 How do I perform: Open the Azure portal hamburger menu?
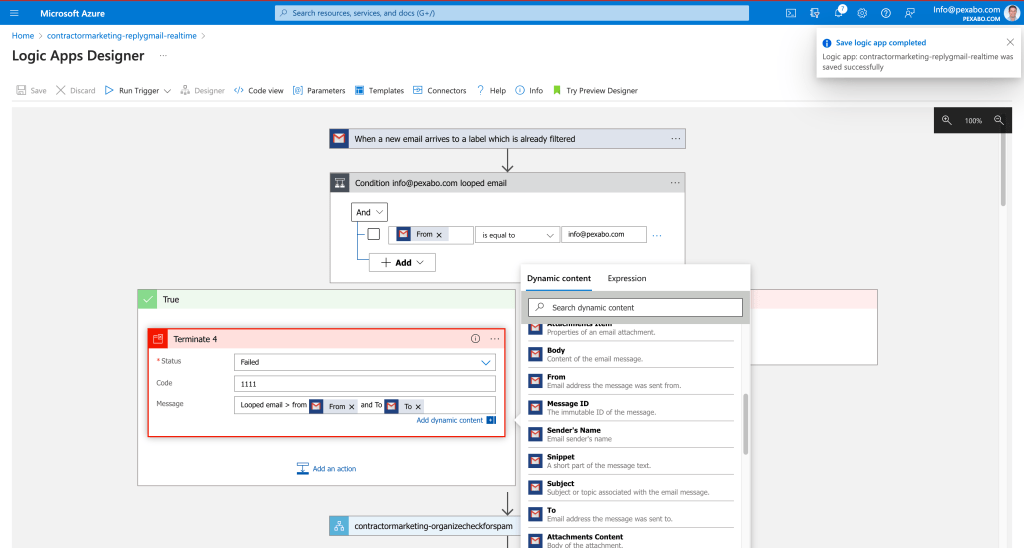pyautogui.click(x=14, y=13)
